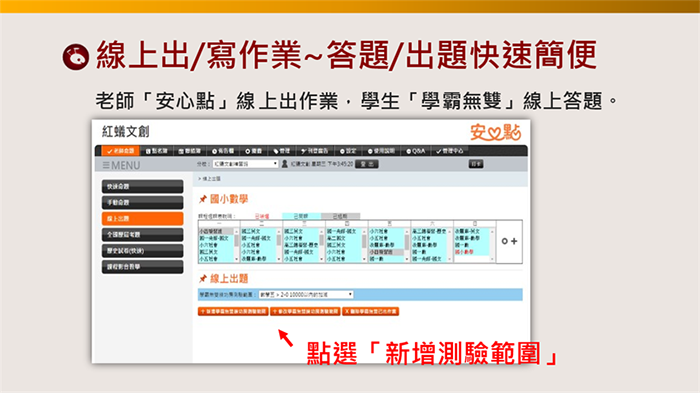Click the pin icon beside 線上出題 heading

tap(203, 279)
